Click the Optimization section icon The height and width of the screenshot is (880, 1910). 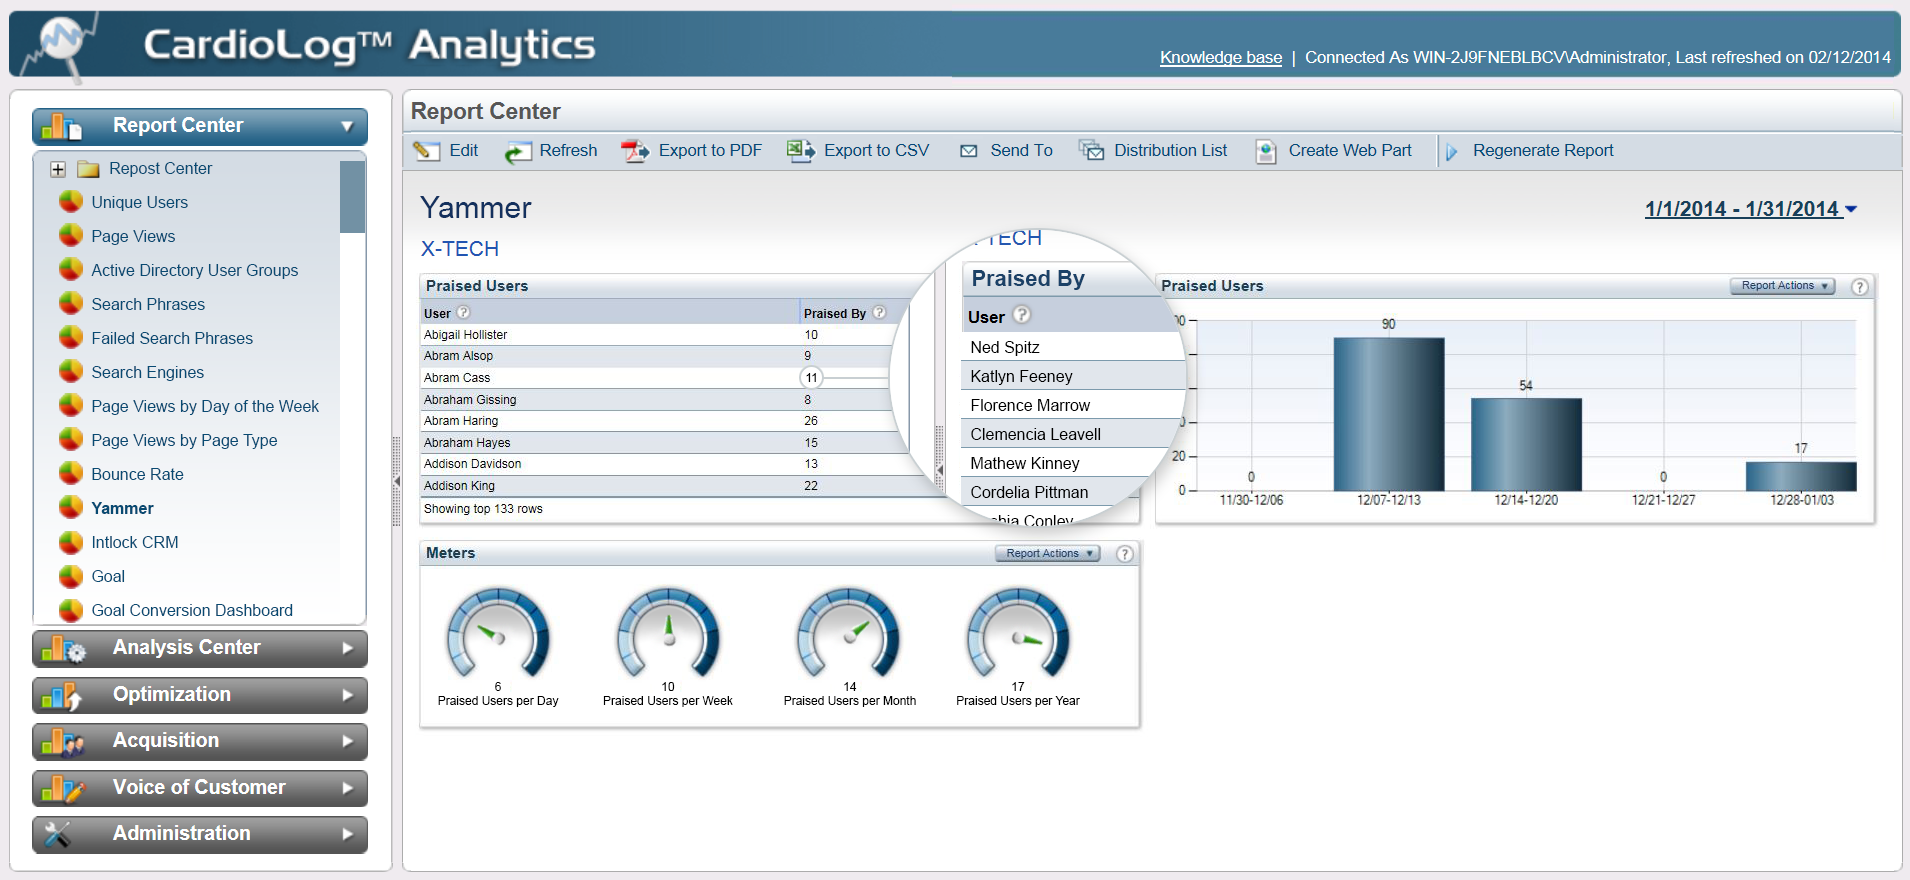[62, 696]
